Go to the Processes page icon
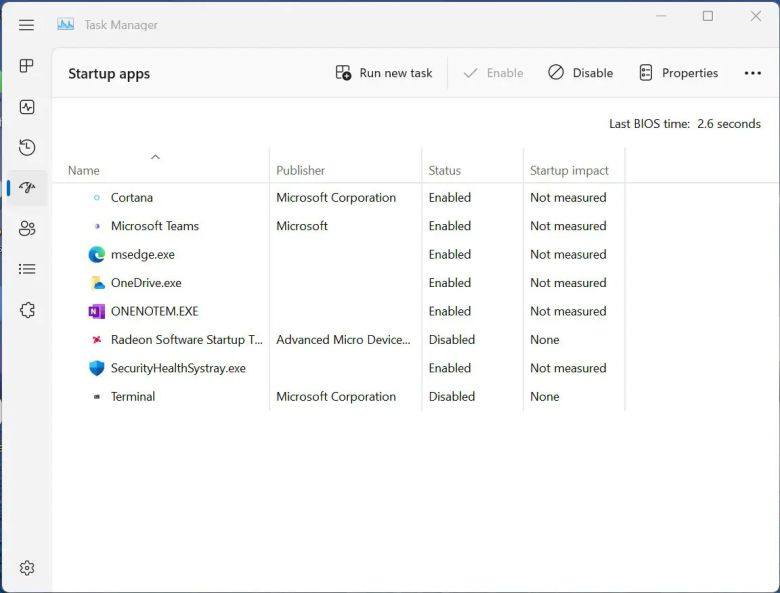The height and width of the screenshot is (593, 780). 27,66
